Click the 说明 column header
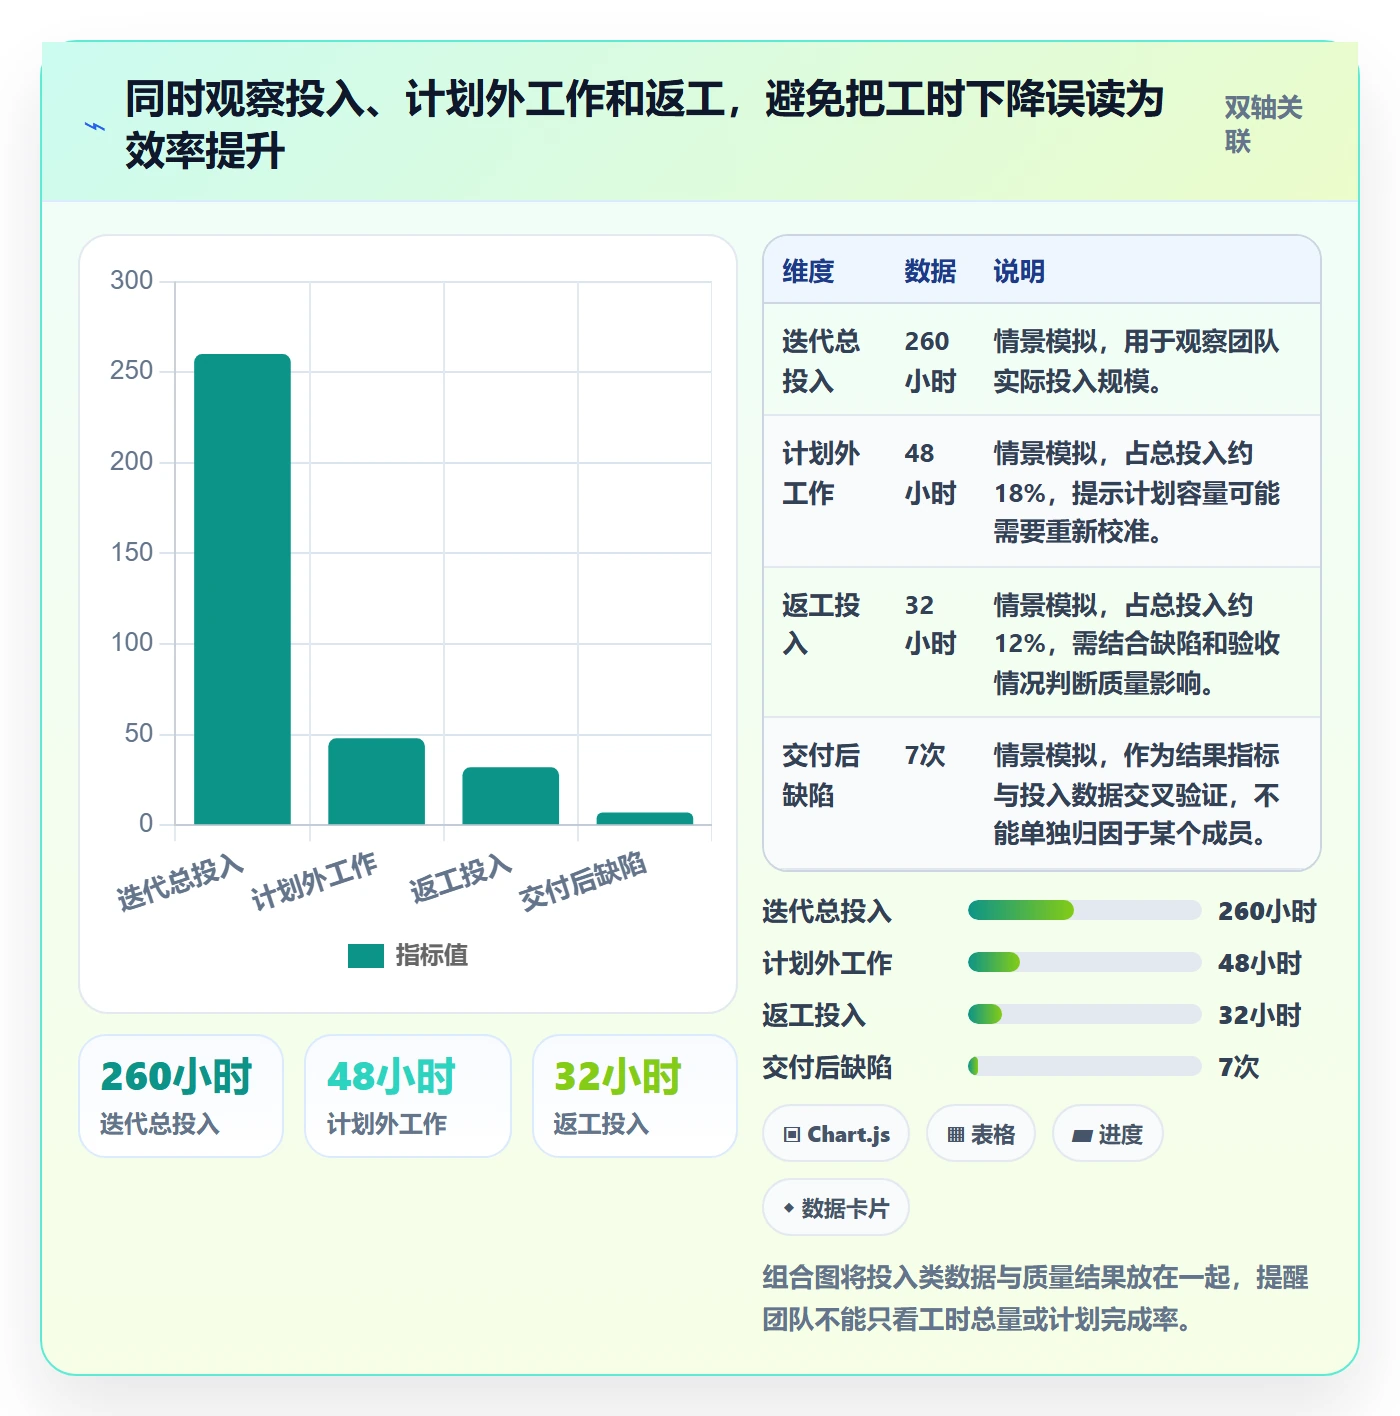Image resolution: width=1400 pixels, height=1416 pixels. 1019,271
